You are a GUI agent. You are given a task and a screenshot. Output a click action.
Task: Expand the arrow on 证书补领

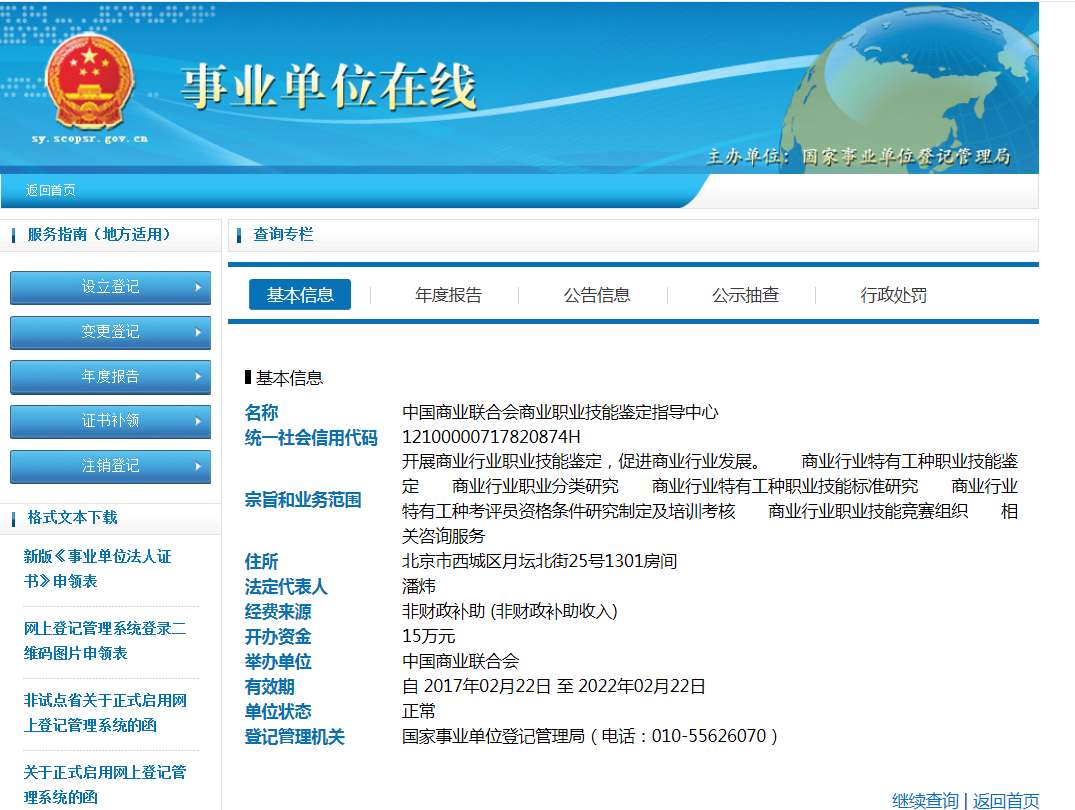point(197,421)
